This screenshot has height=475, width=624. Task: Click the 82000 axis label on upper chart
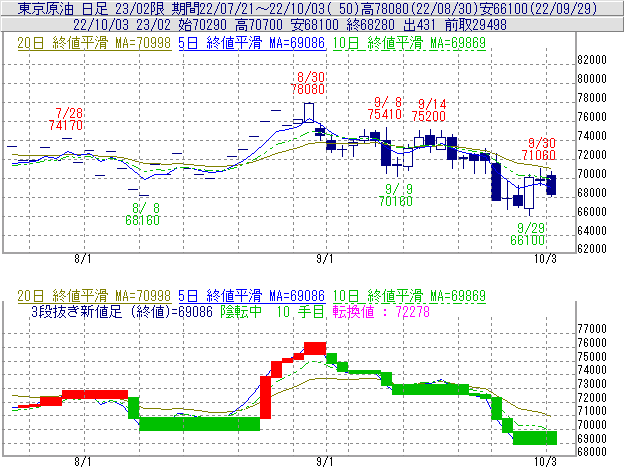592,60
